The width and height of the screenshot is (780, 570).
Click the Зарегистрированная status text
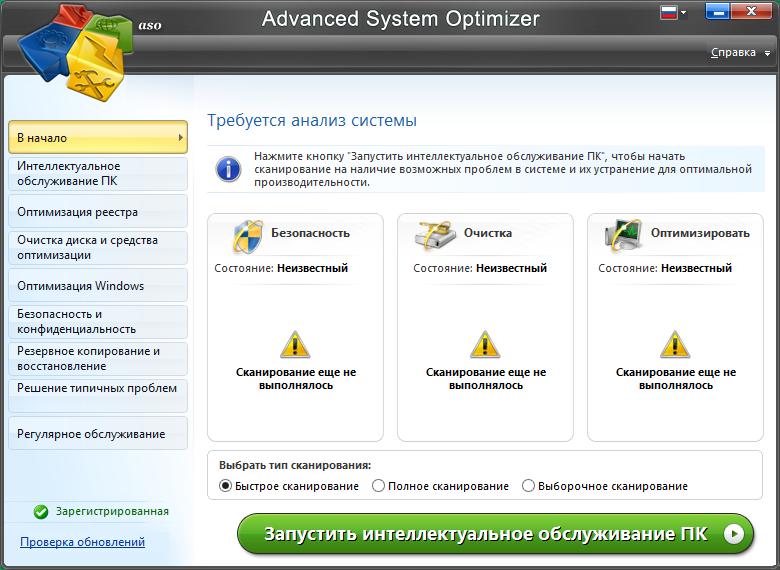coord(112,511)
